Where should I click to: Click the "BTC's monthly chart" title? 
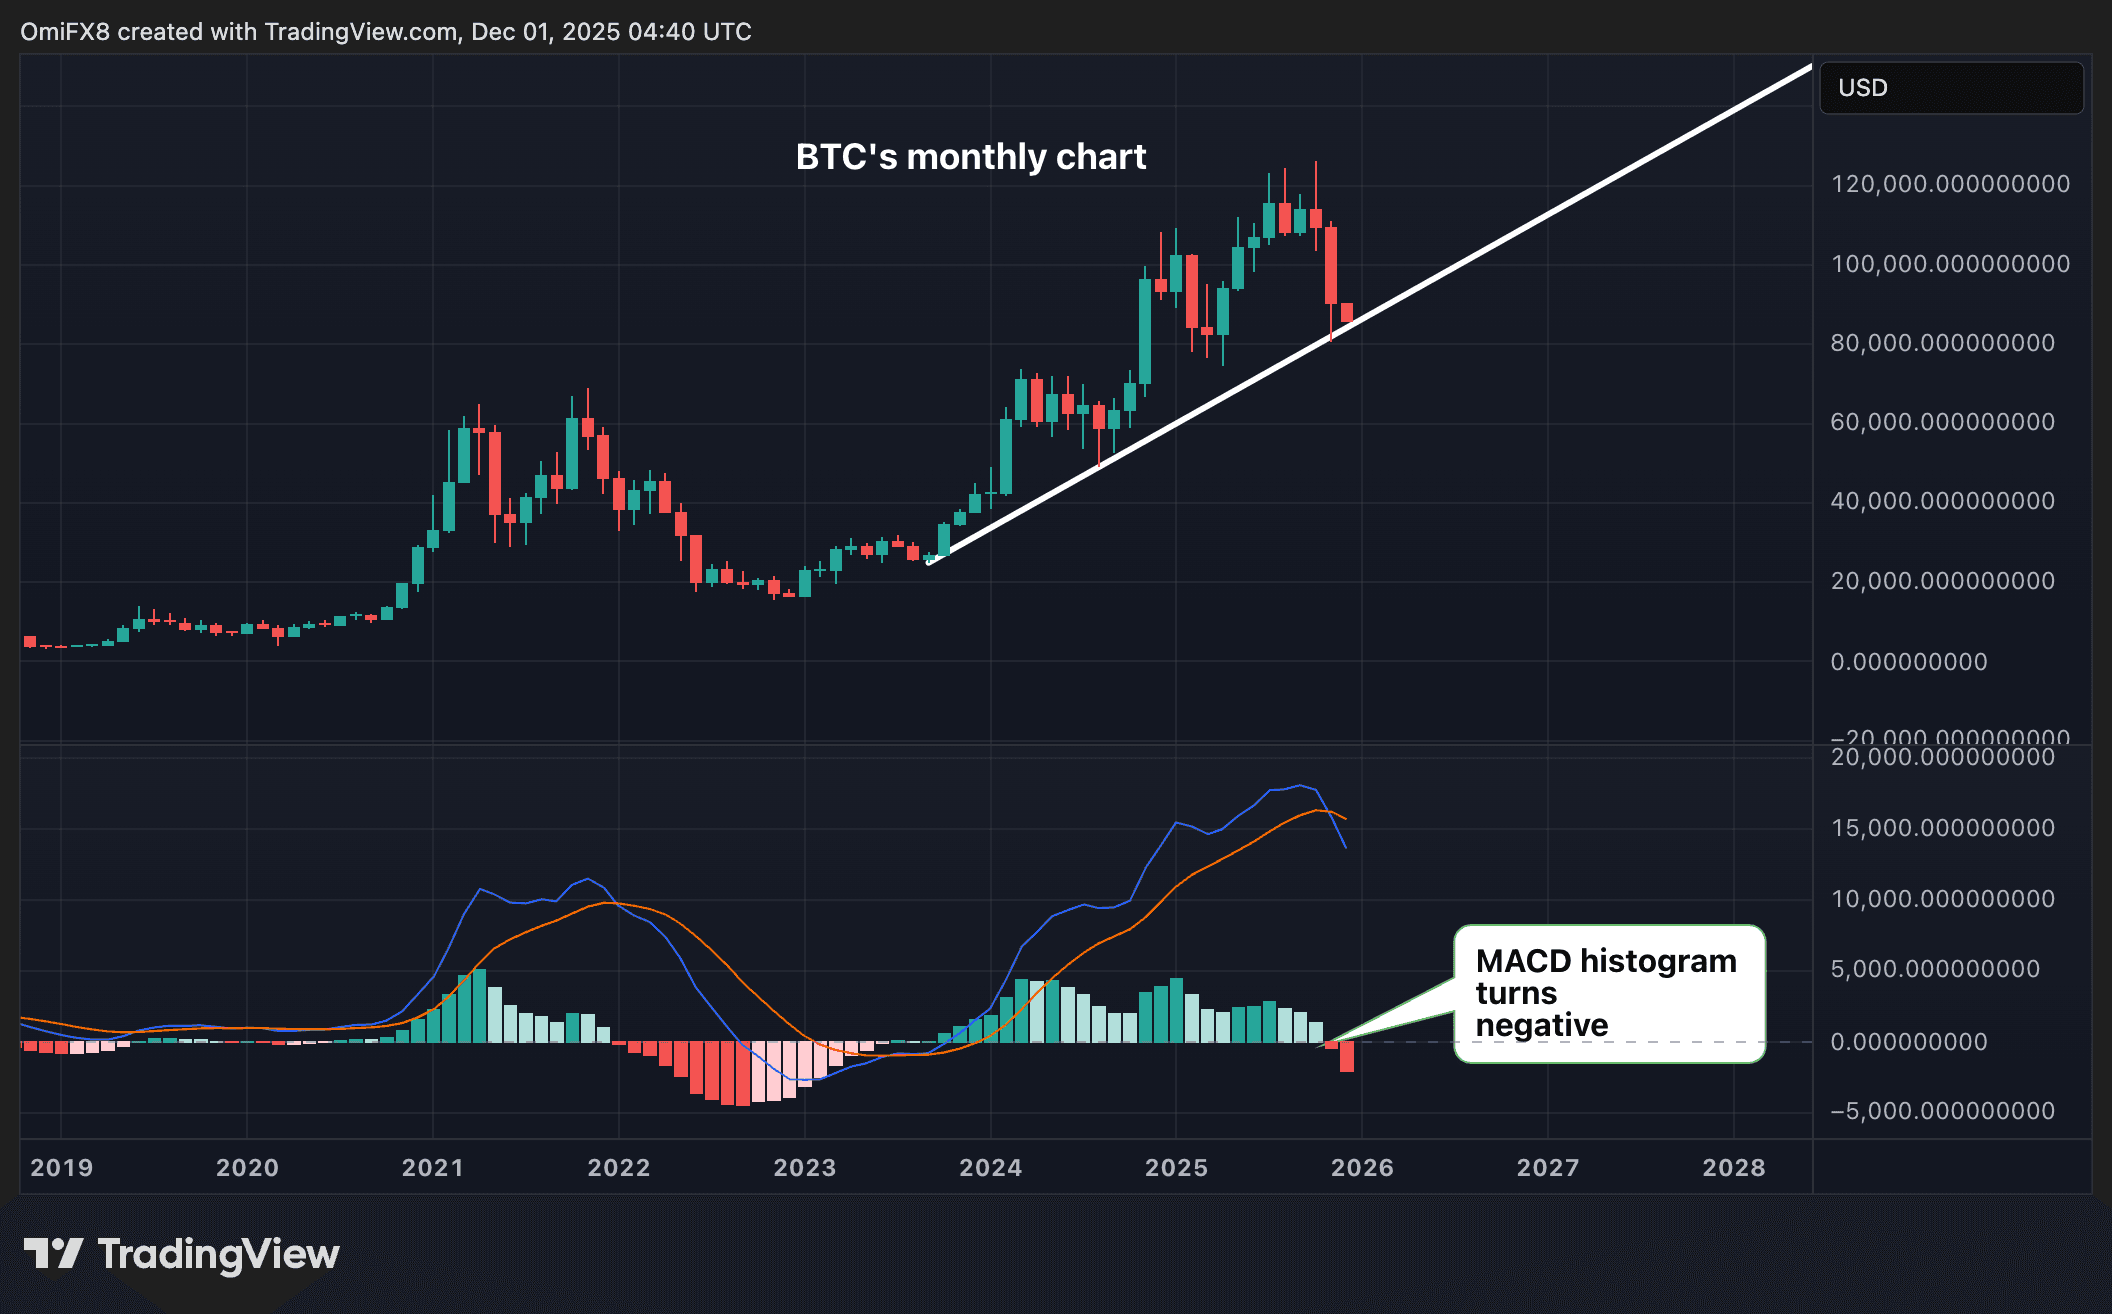(x=970, y=157)
